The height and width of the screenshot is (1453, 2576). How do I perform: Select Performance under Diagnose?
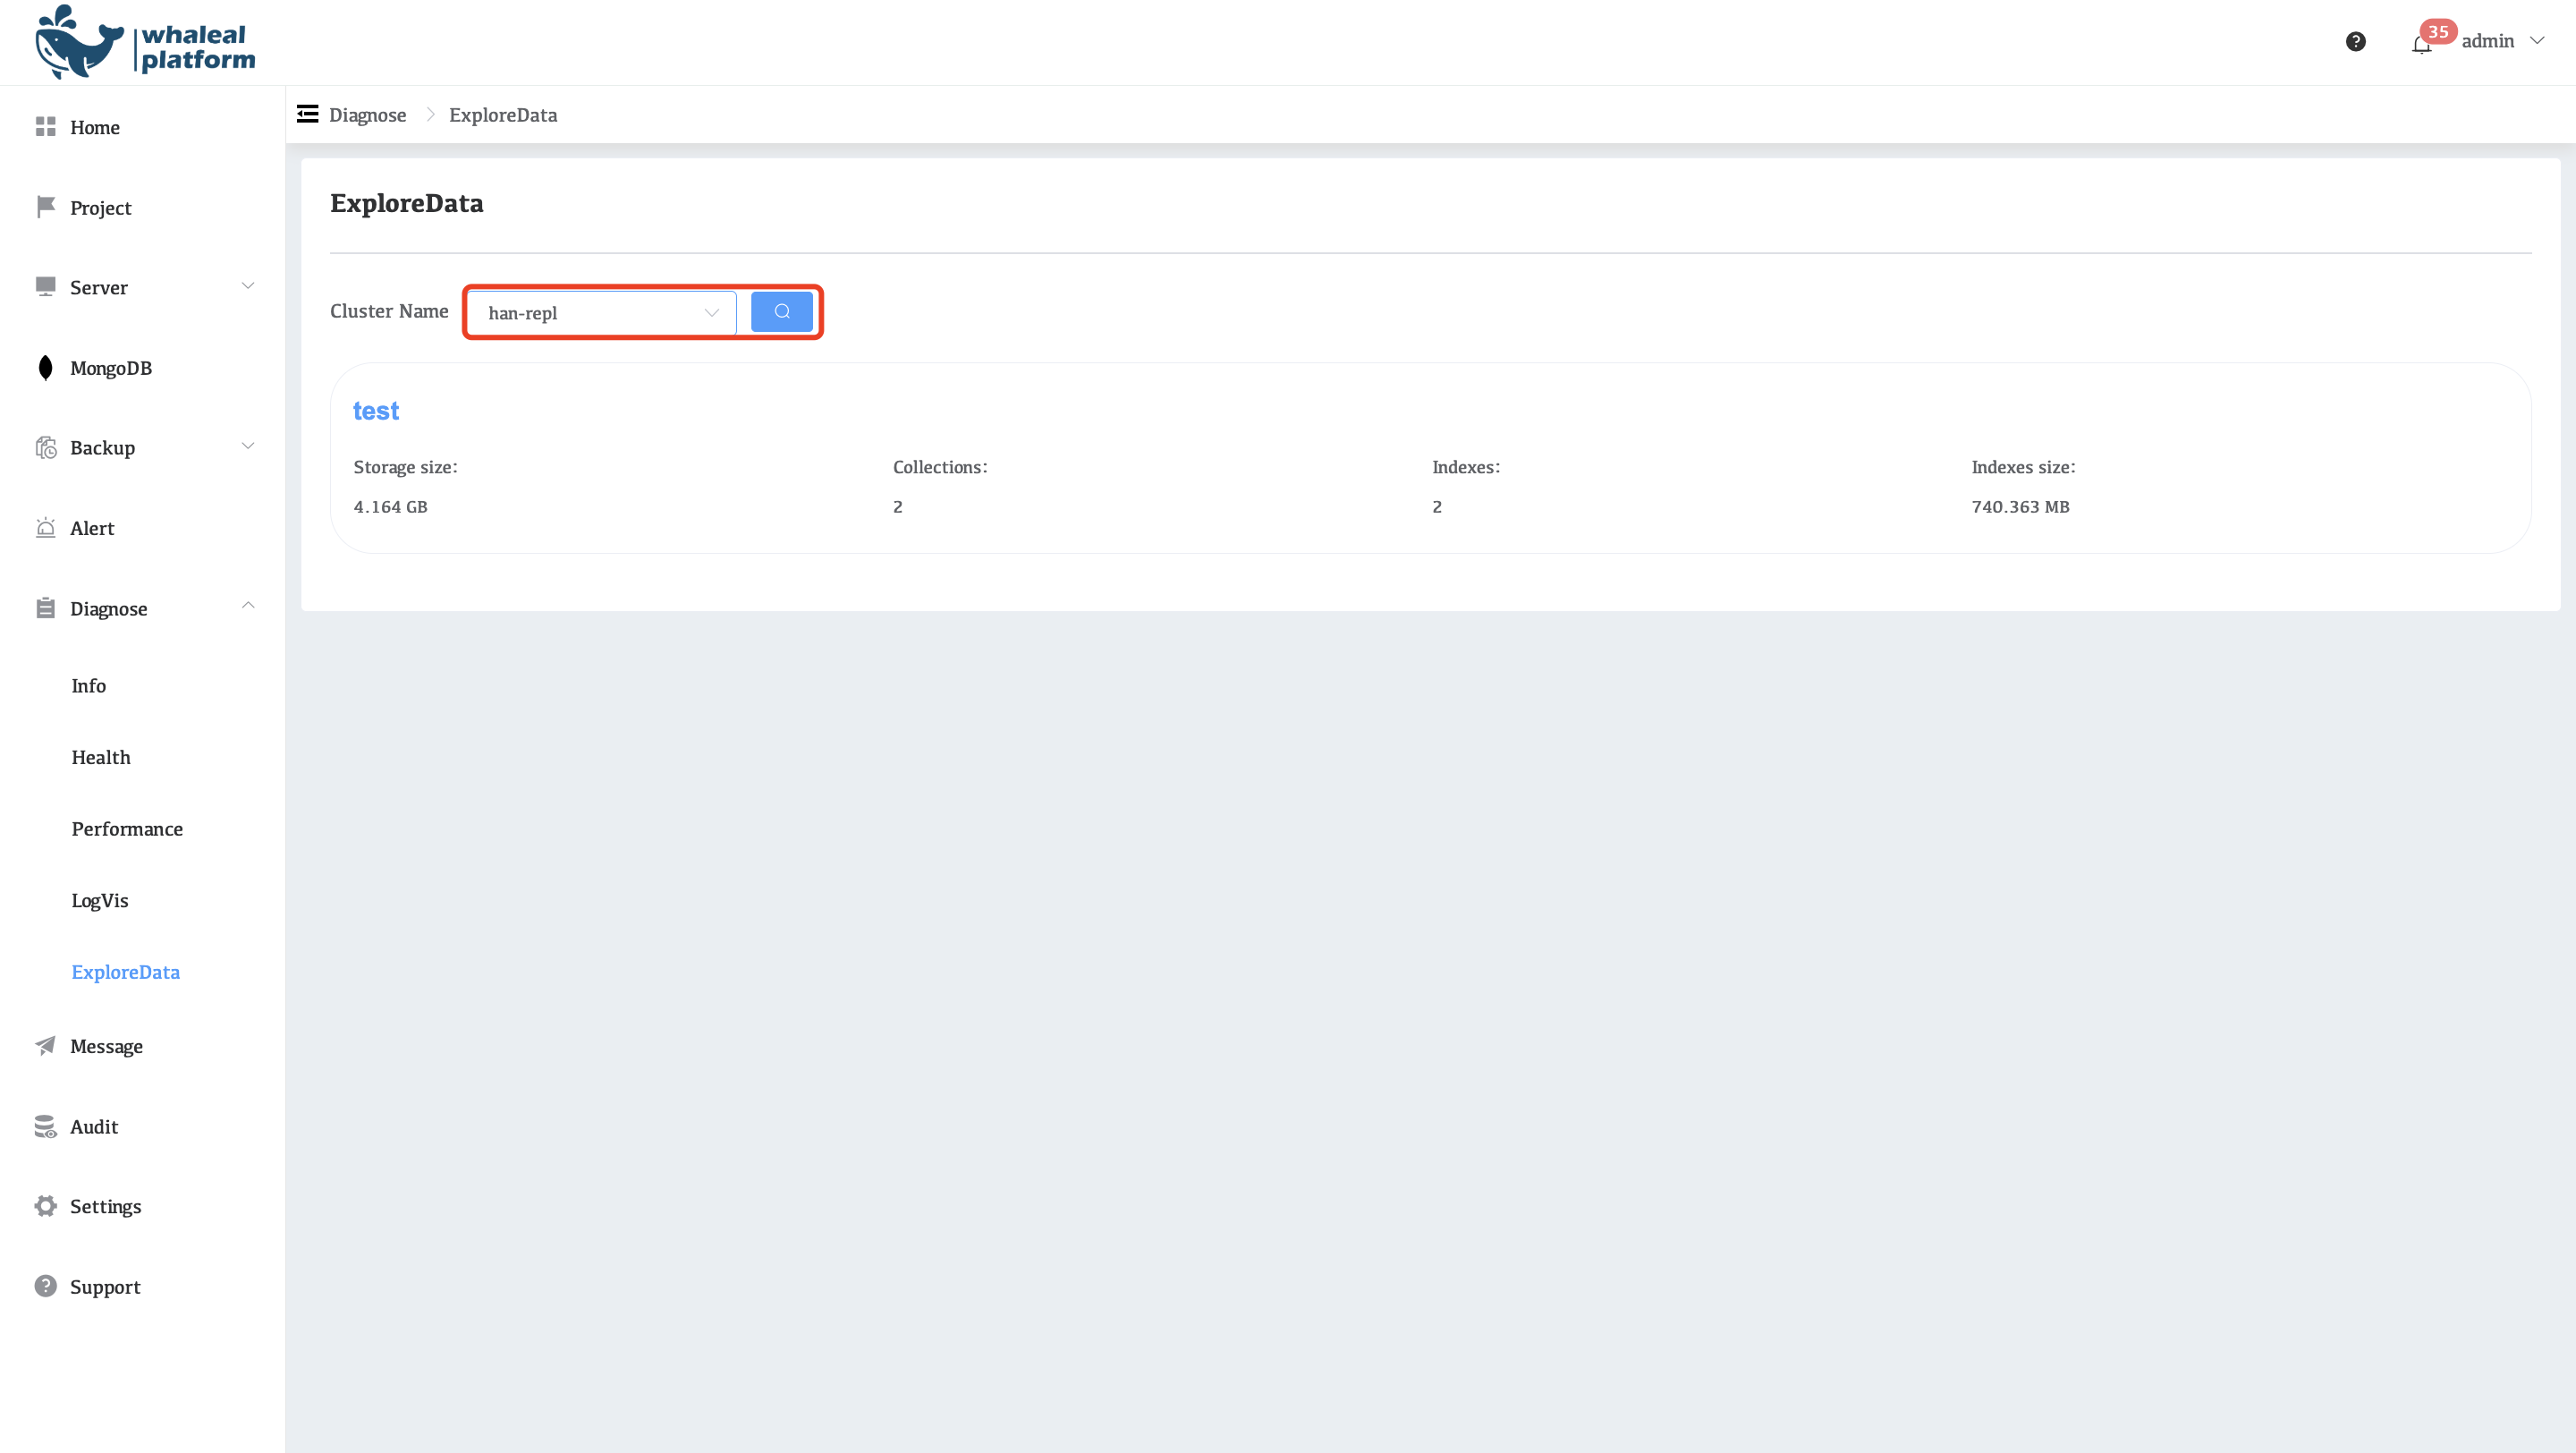[127, 829]
